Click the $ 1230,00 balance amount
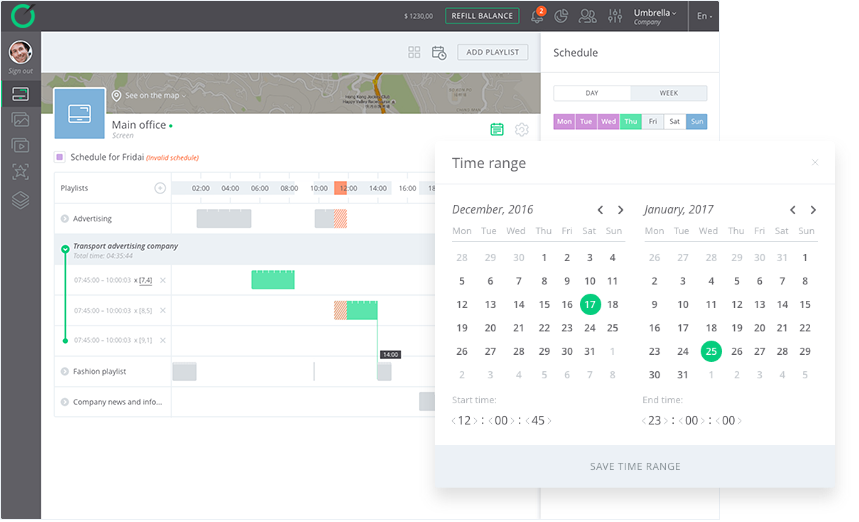The height and width of the screenshot is (522, 859). pyautogui.click(x=419, y=16)
